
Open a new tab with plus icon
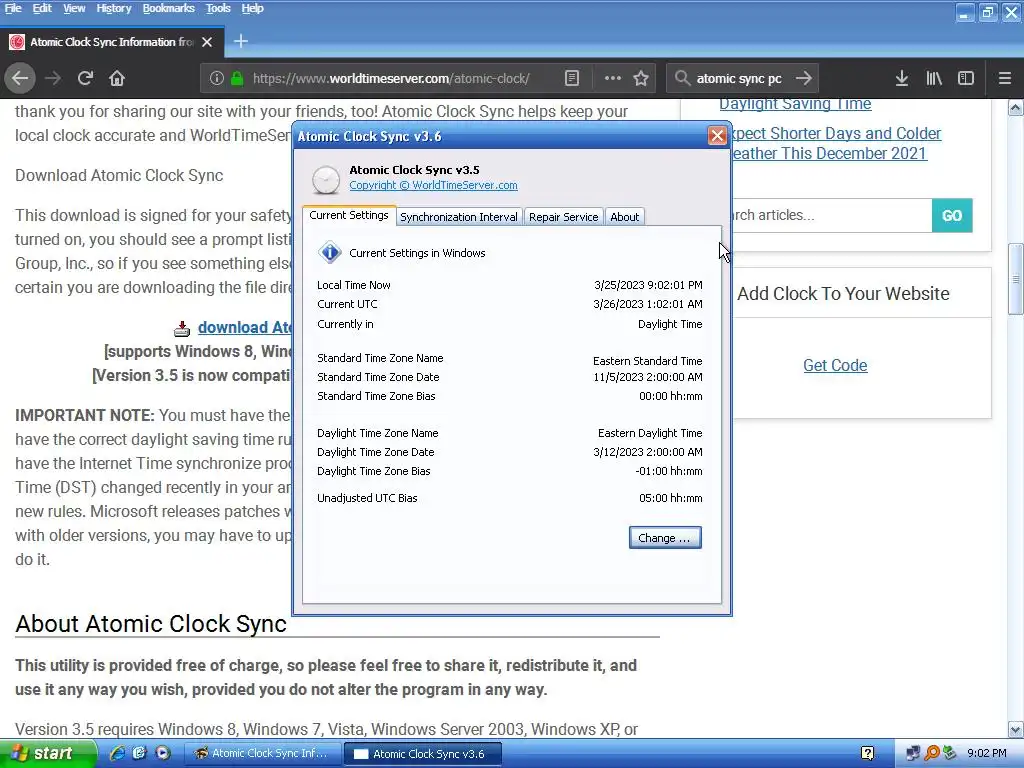[x=241, y=41]
